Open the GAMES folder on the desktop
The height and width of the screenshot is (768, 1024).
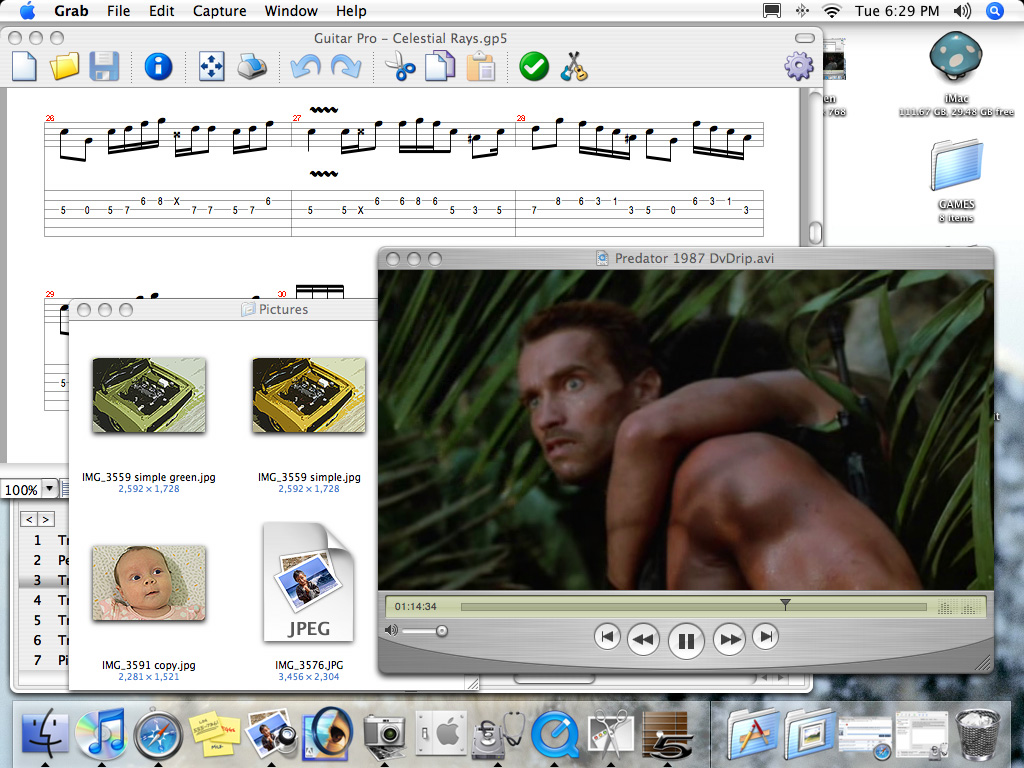957,165
